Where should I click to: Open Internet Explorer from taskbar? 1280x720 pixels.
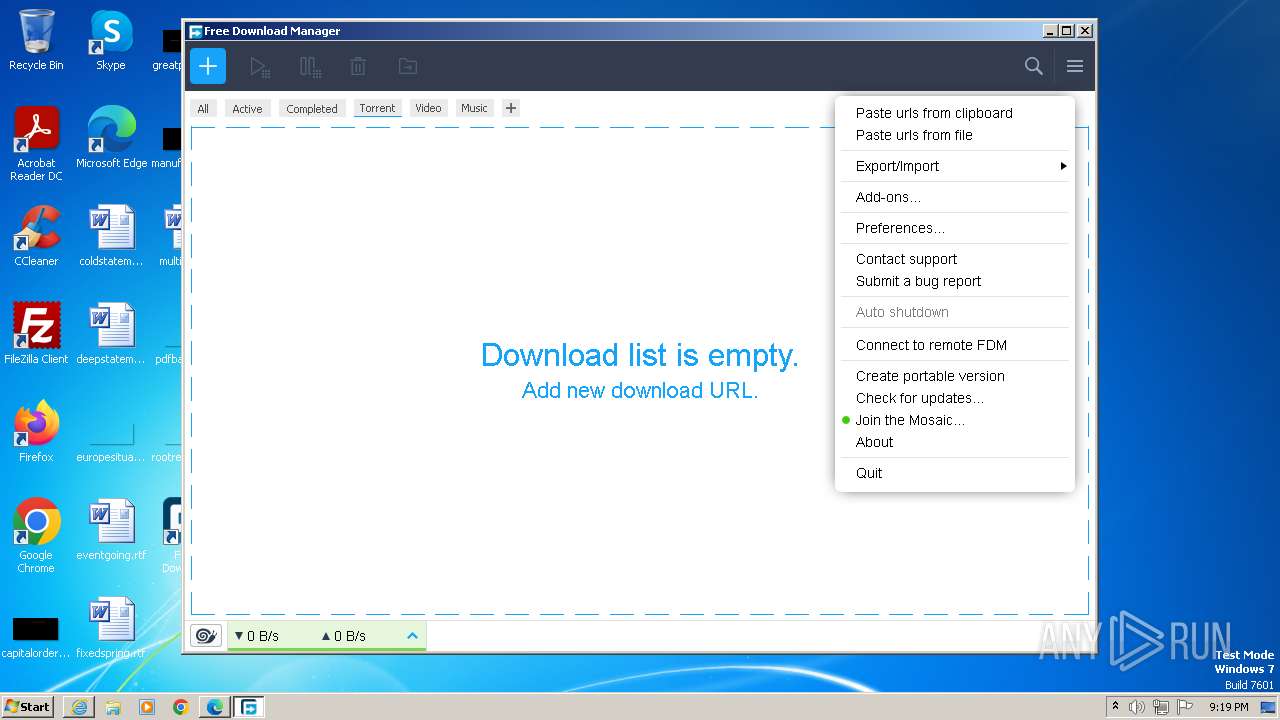79,707
